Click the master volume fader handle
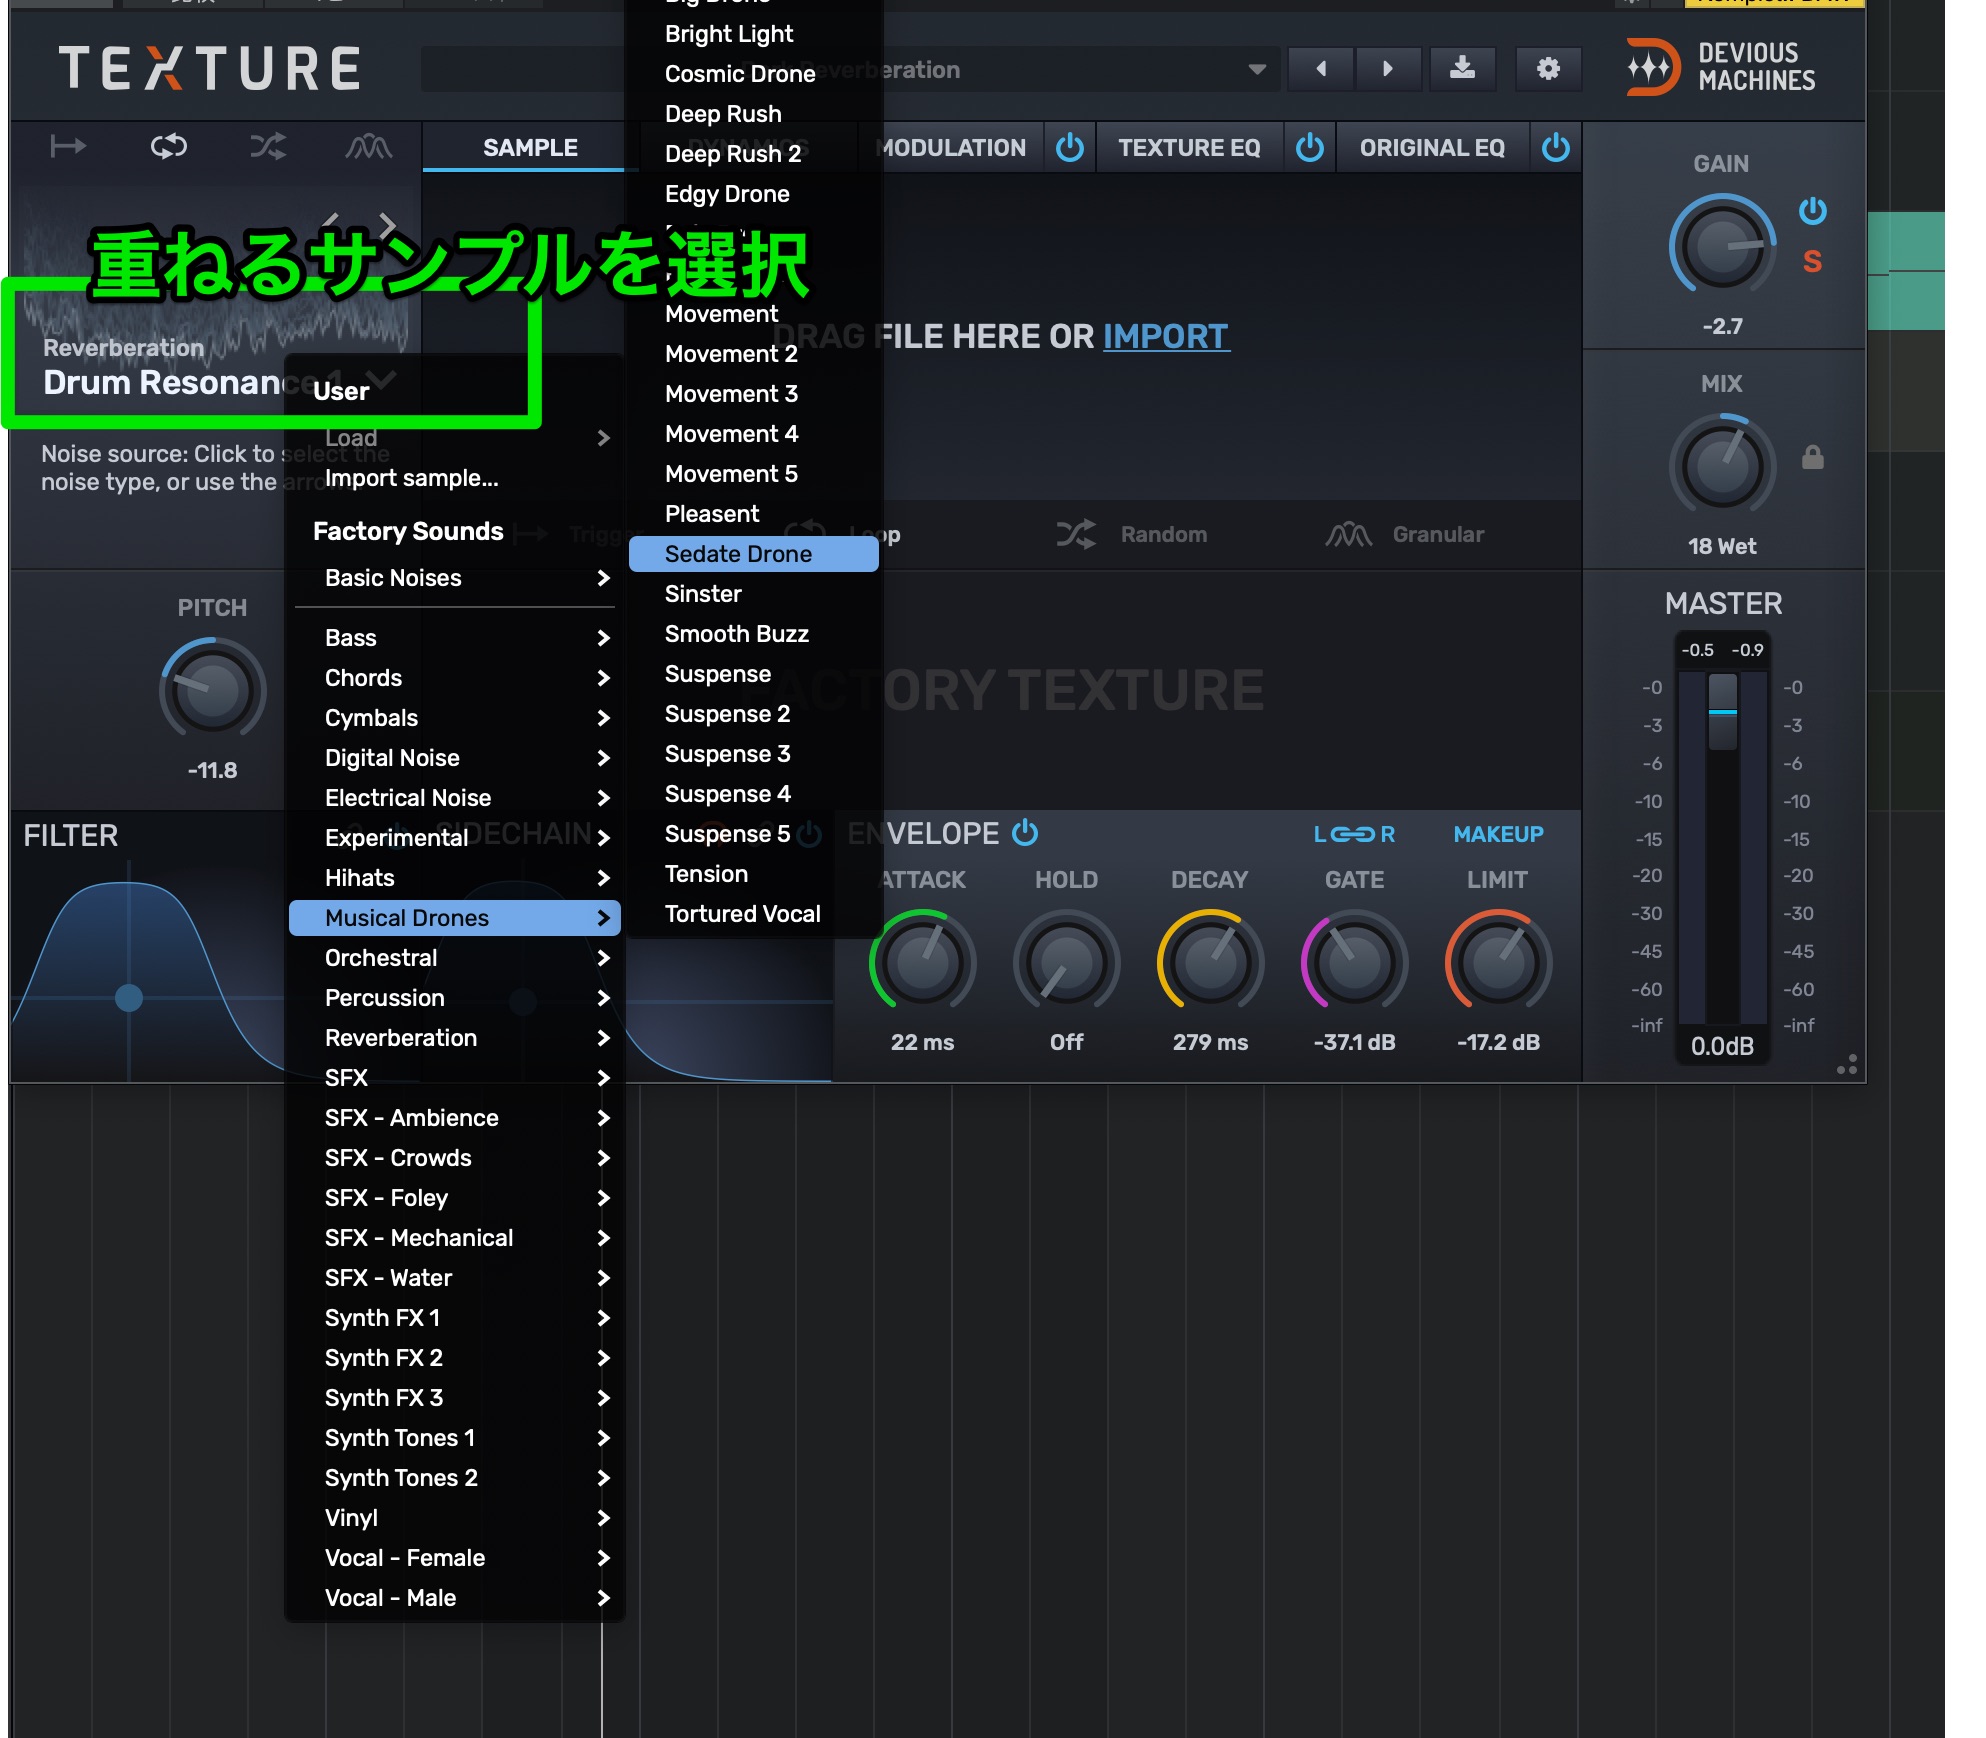This screenshot has width=1986, height=1738. [x=1722, y=711]
